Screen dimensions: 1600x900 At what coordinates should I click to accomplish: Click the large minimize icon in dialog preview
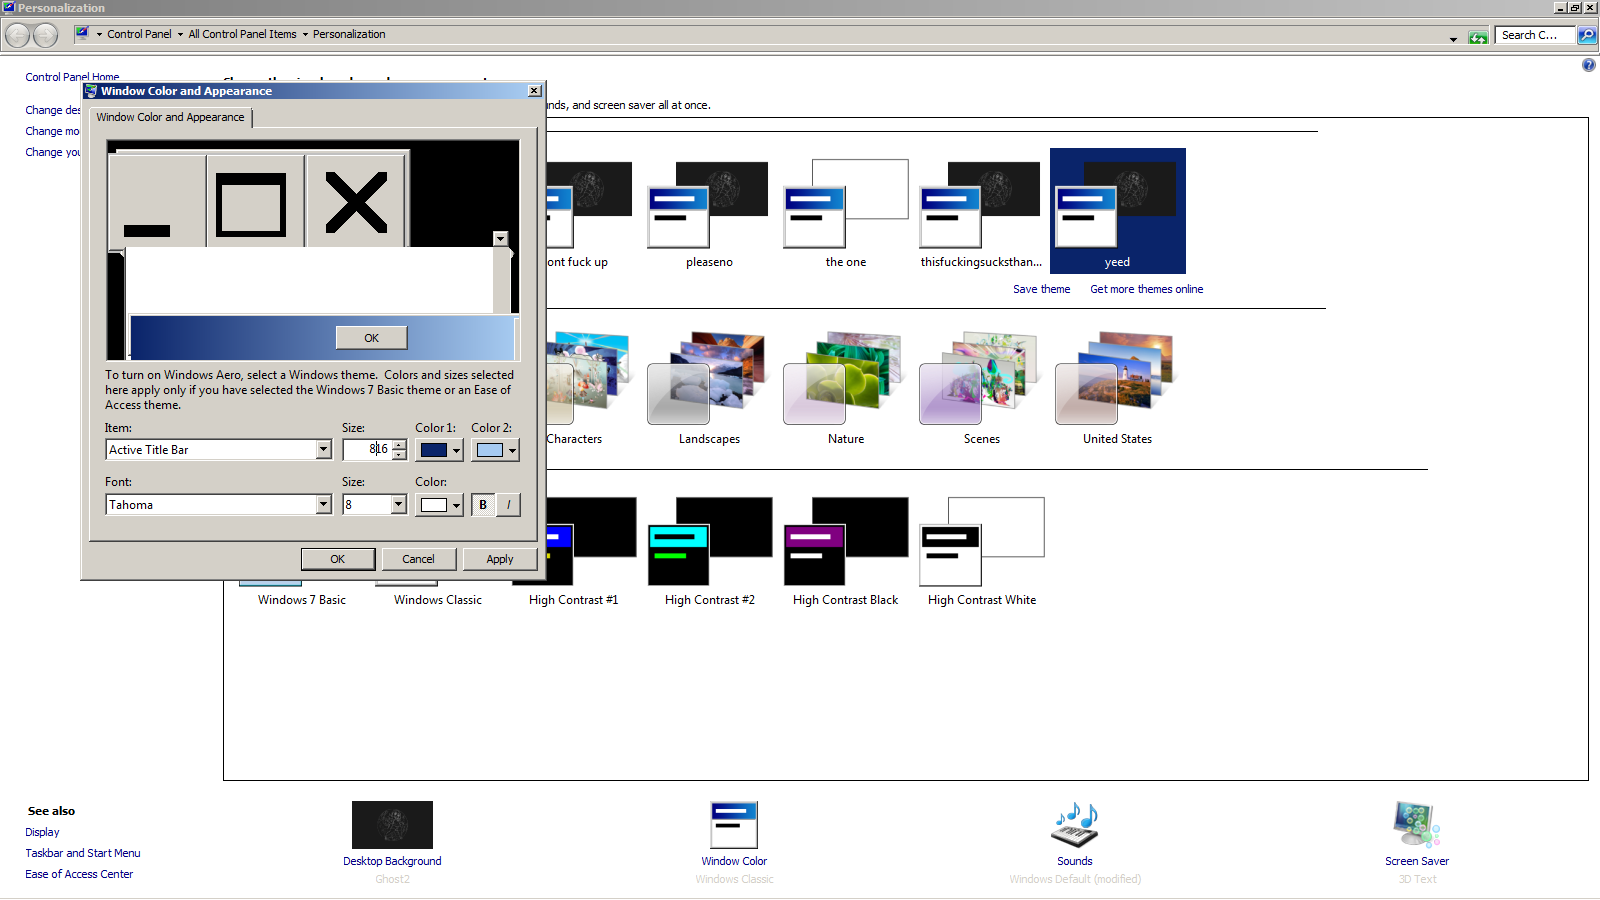point(157,201)
